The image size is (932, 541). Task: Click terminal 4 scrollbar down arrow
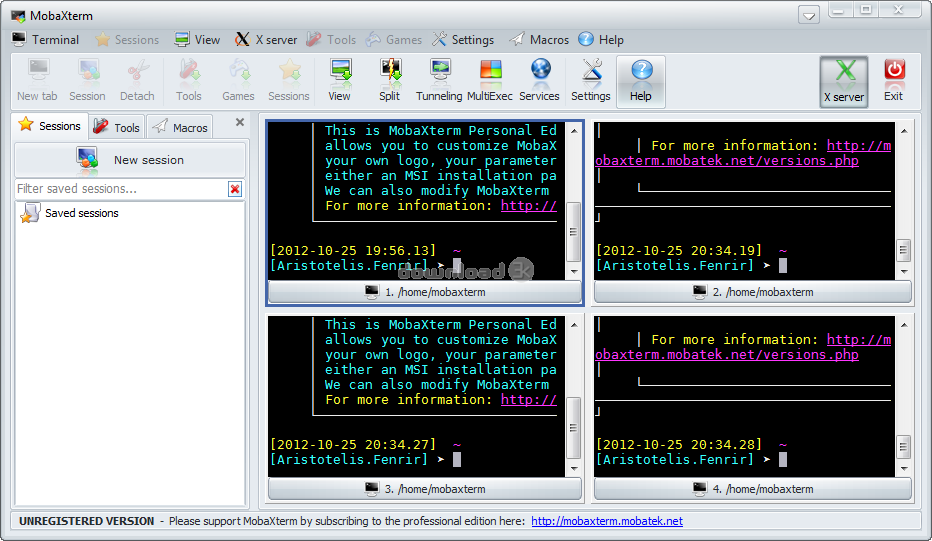click(x=904, y=468)
